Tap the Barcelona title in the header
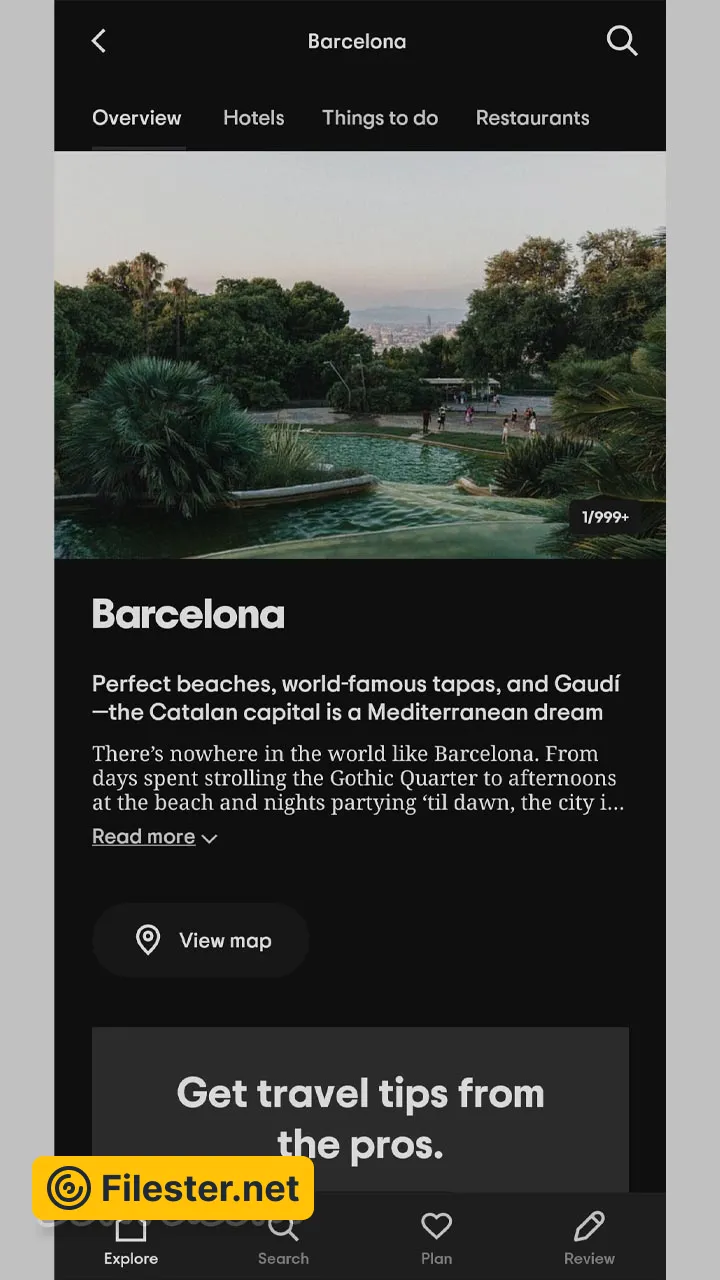720x1280 pixels. (357, 42)
